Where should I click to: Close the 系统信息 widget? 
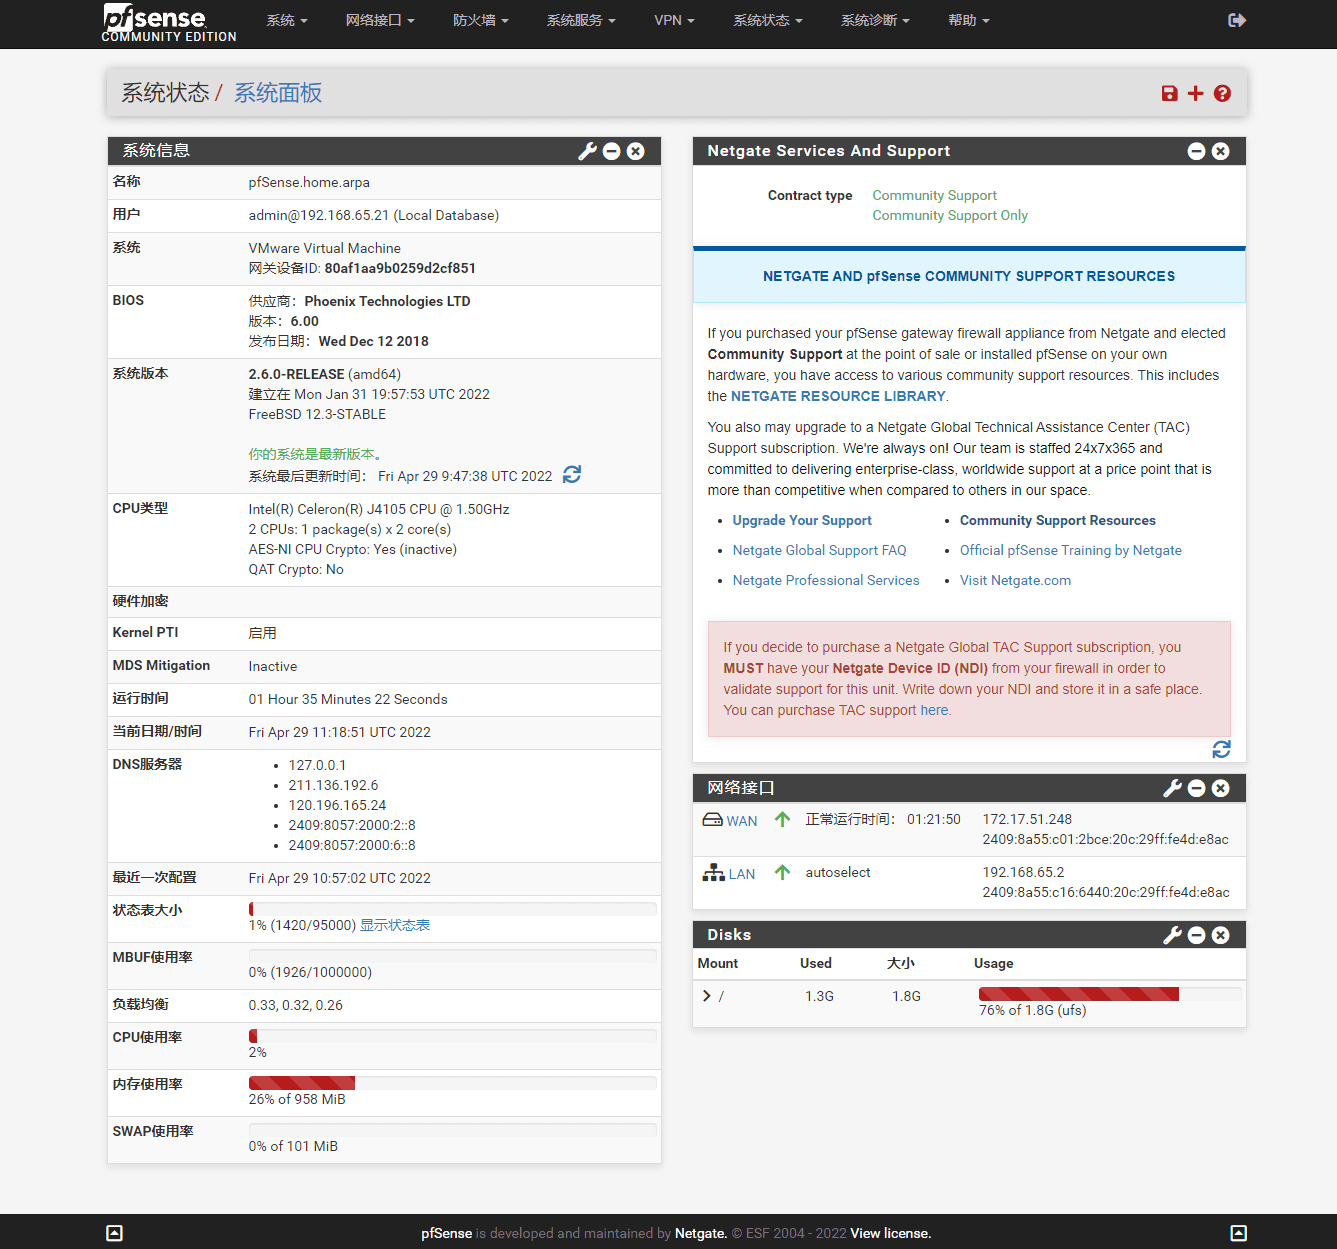tap(636, 151)
